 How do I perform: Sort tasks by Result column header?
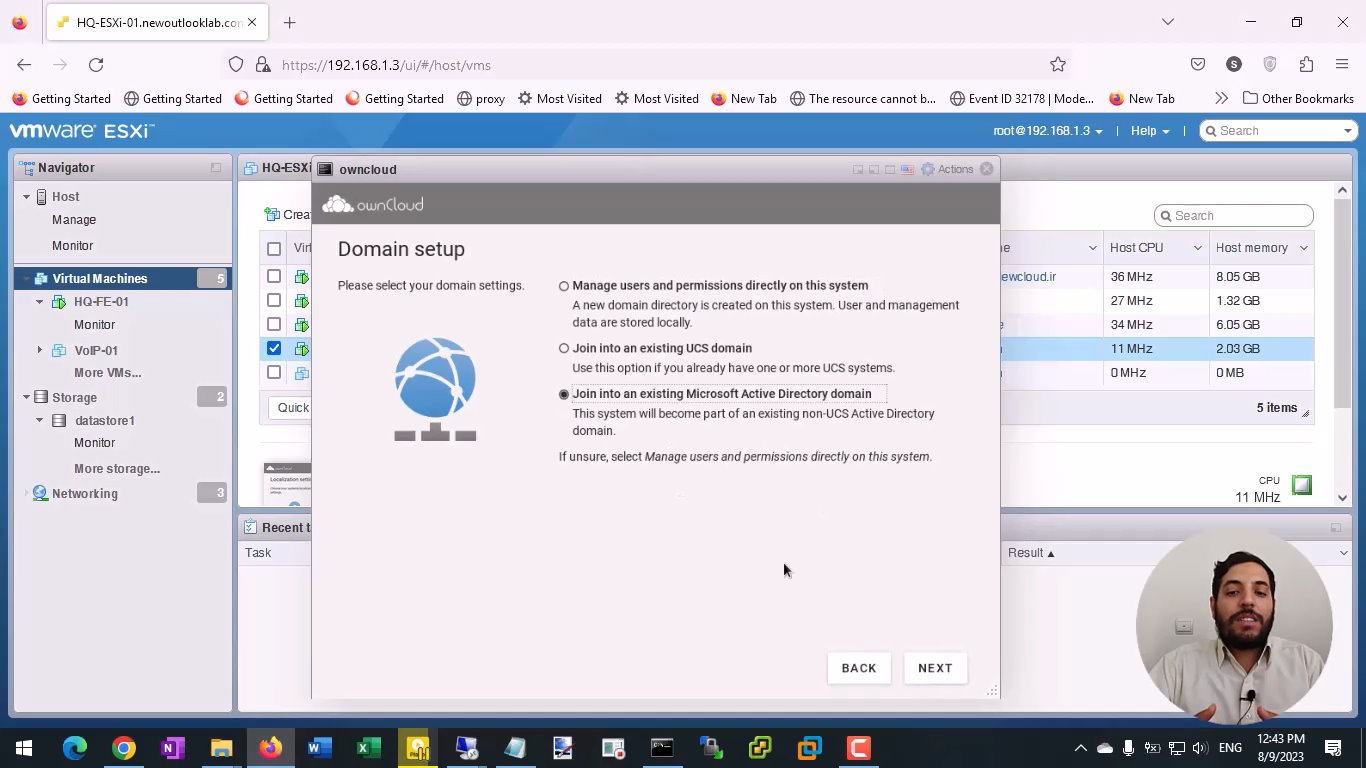pos(1031,553)
